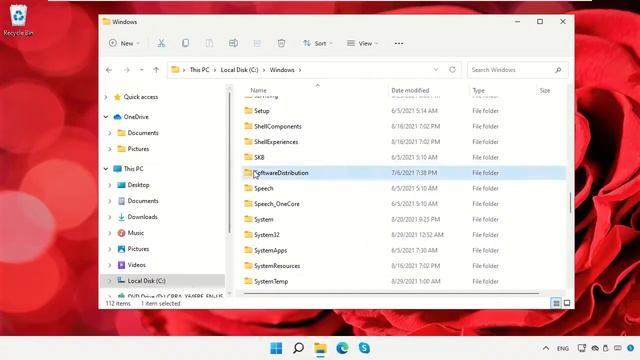Open Microsoft Edge from the taskbar
This screenshot has width=640, height=360.
(342, 348)
